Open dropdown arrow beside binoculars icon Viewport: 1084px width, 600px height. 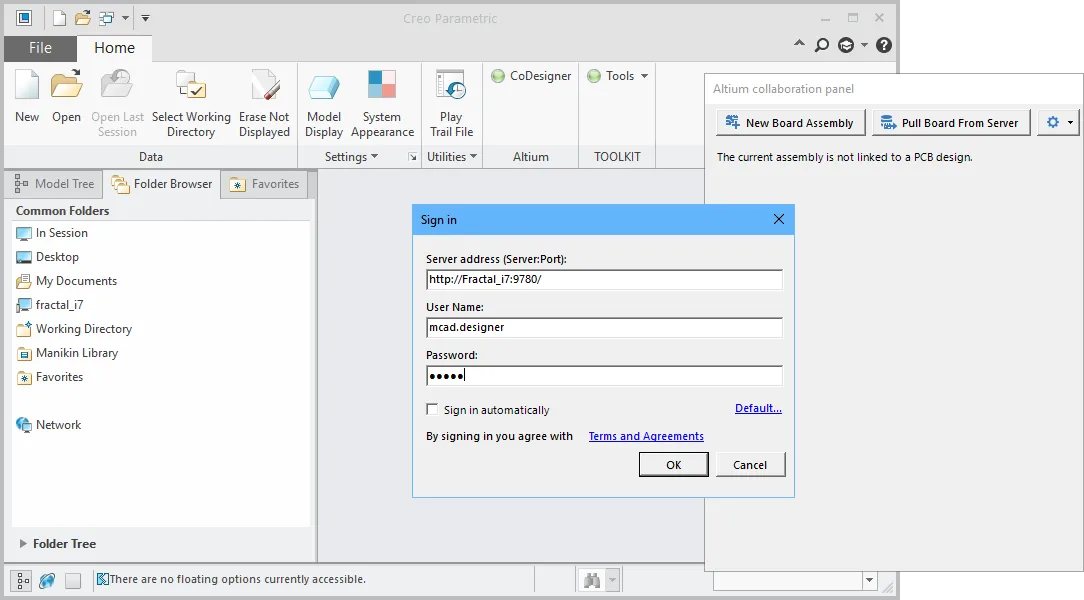pyautogui.click(x=612, y=580)
